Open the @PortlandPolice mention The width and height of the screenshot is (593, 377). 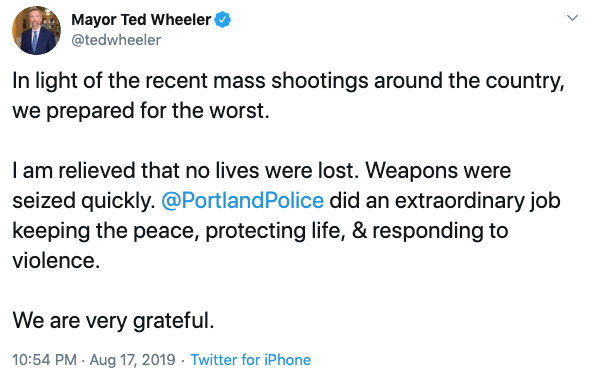coord(242,200)
